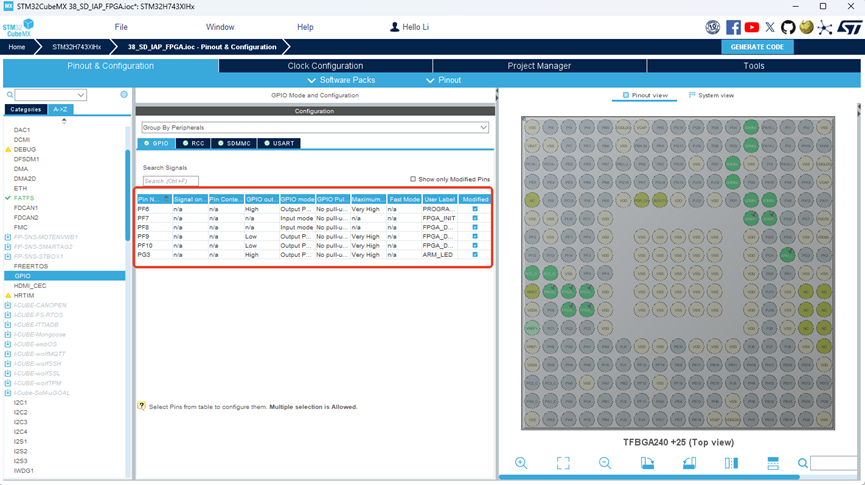The image size is (865, 485).
Task: Click the help question mark icon
Action: click(x=141, y=406)
